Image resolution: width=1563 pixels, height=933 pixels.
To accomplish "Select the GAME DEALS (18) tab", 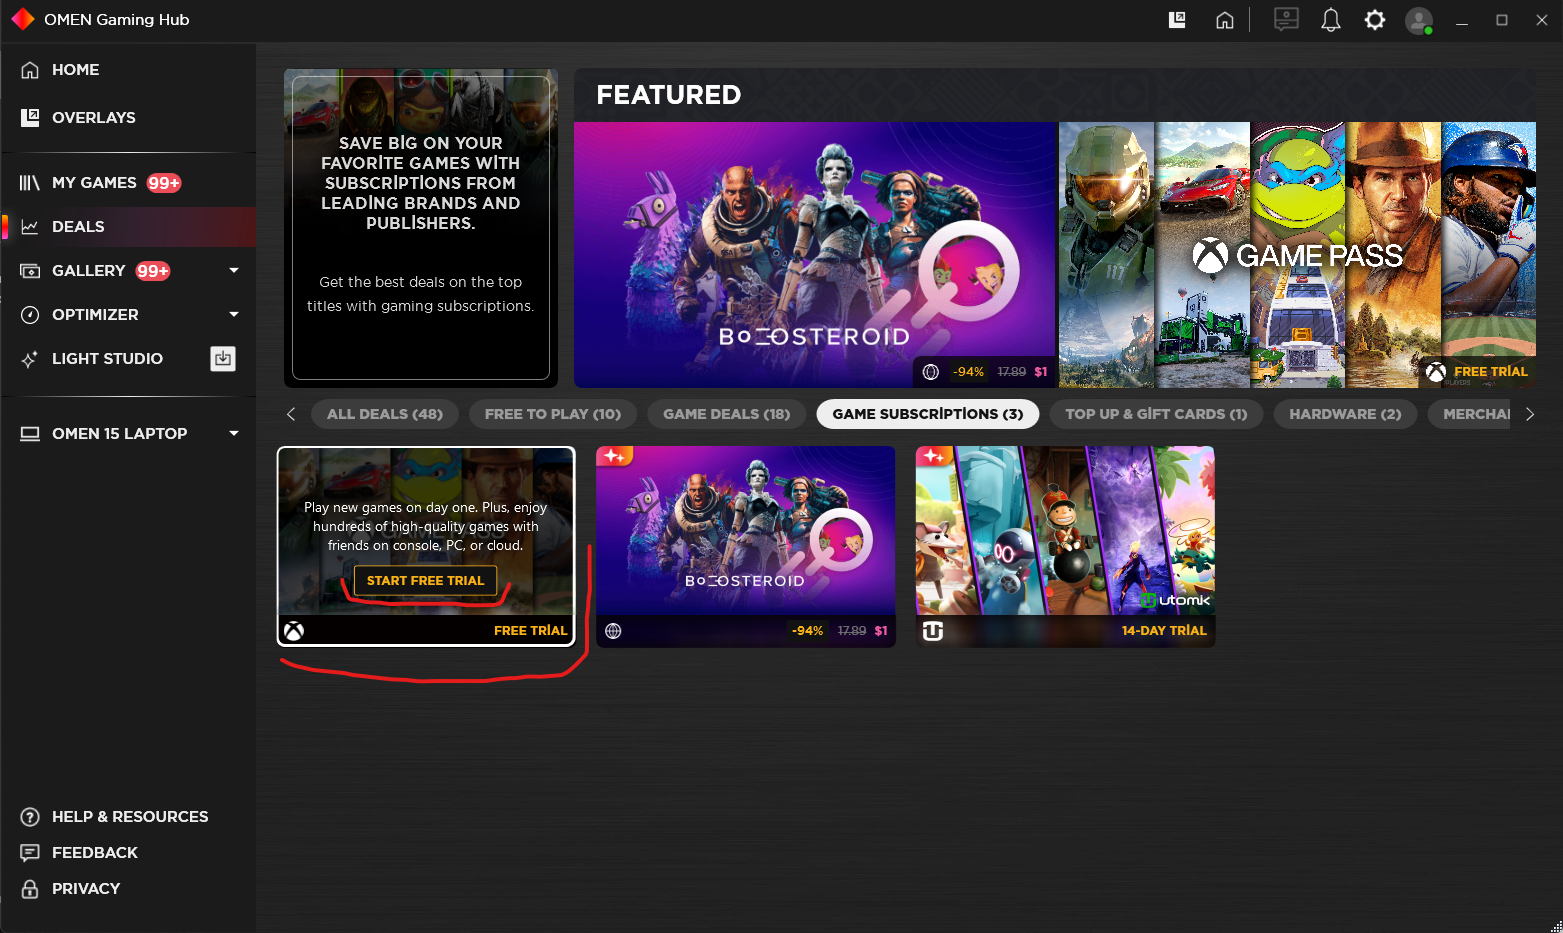I will (x=727, y=414).
